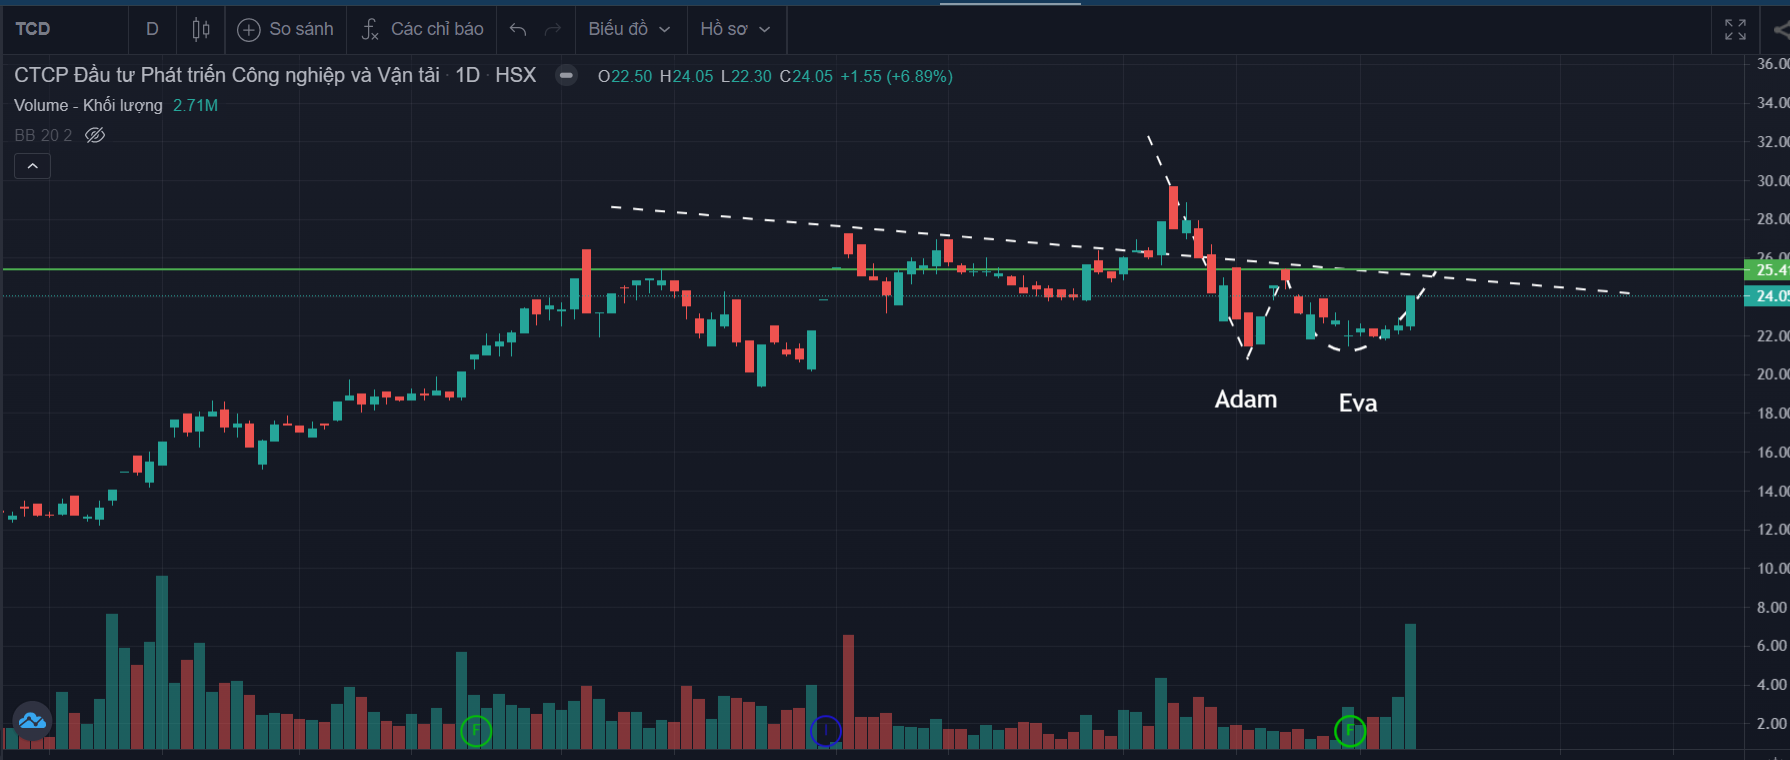The height and width of the screenshot is (760, 1790).
Task: Click the company name chart title
Action: (x=227, y=75)
